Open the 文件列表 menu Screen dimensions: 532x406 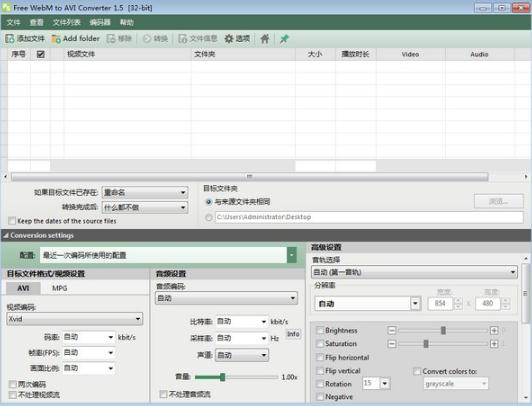pyautogui.click(x=66, y=22)
